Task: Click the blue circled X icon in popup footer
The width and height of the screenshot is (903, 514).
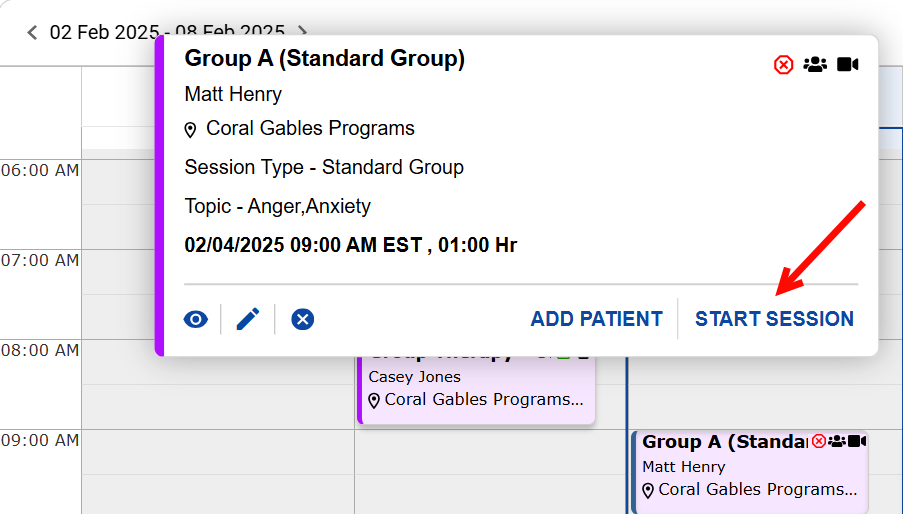Action: tap(303, 319)
